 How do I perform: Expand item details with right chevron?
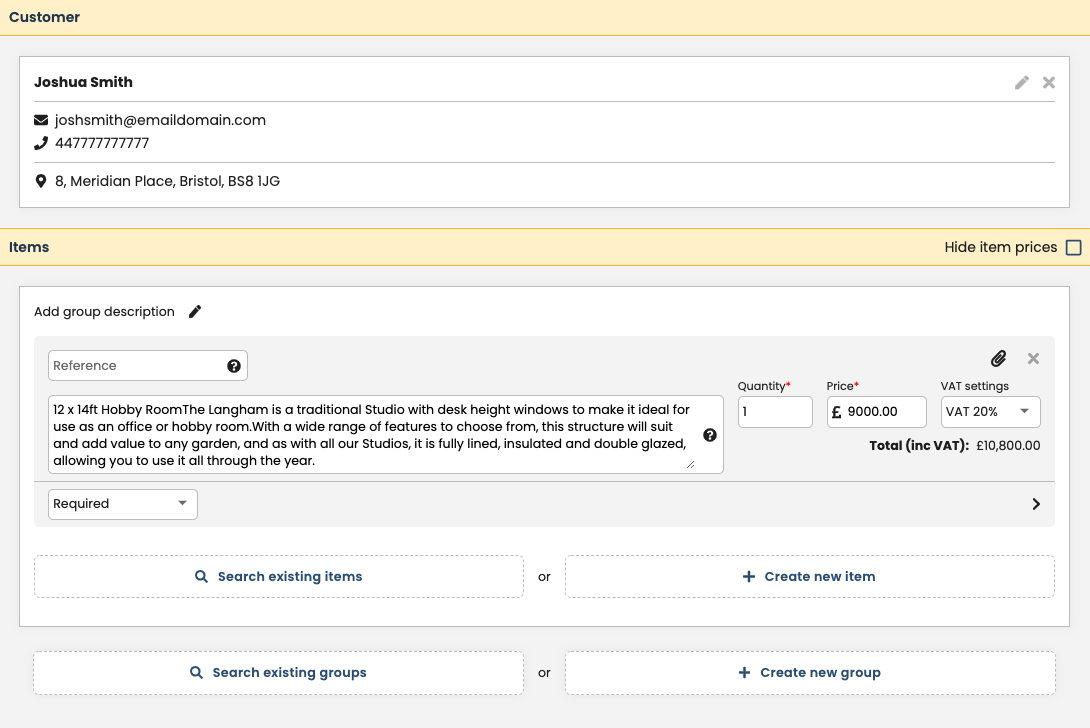[x=1036, y=504]
